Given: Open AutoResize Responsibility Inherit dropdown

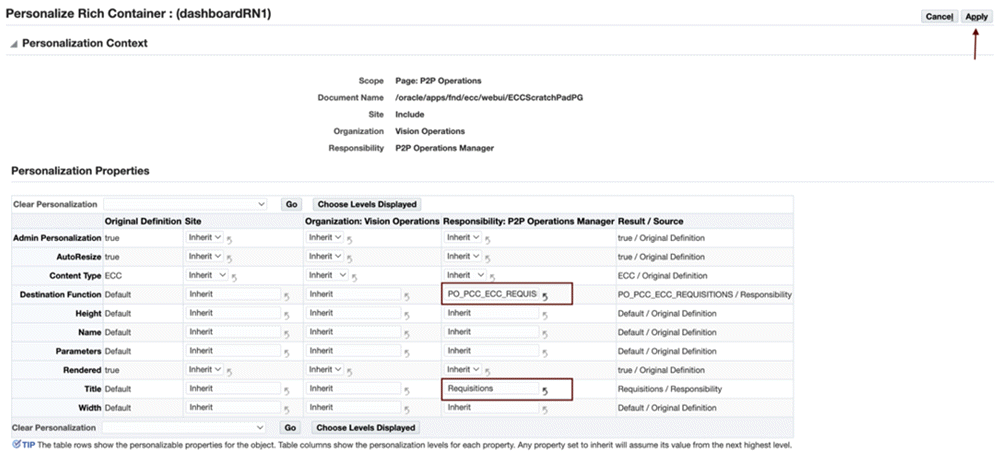Looking at the screenshot, I should 462,256.
